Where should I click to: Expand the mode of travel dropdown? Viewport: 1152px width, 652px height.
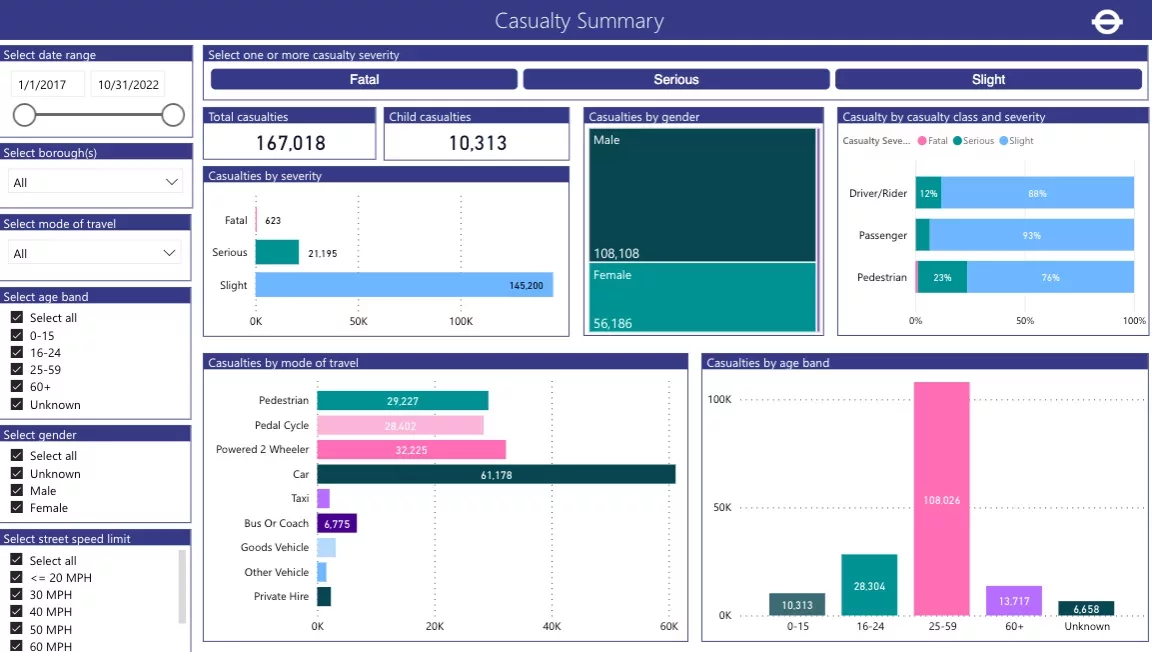coord(96,253)
